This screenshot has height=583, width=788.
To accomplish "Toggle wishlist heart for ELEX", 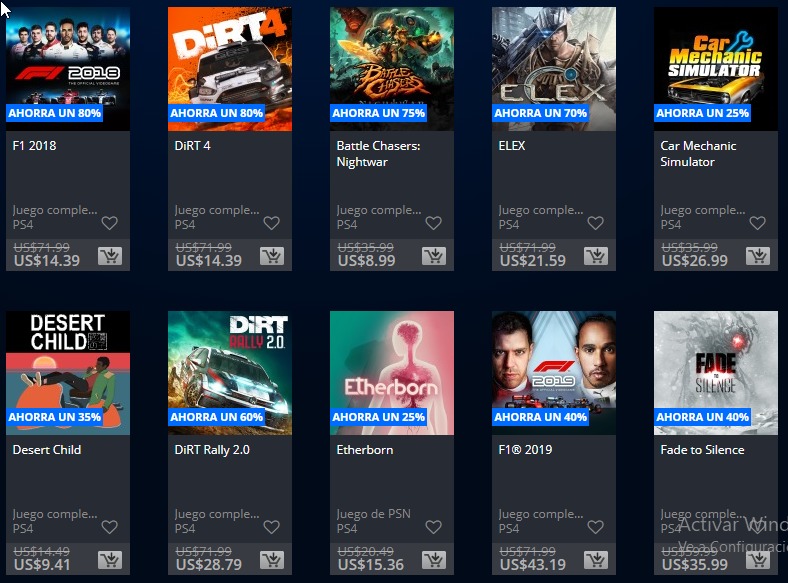I will [x=596, y=223].
